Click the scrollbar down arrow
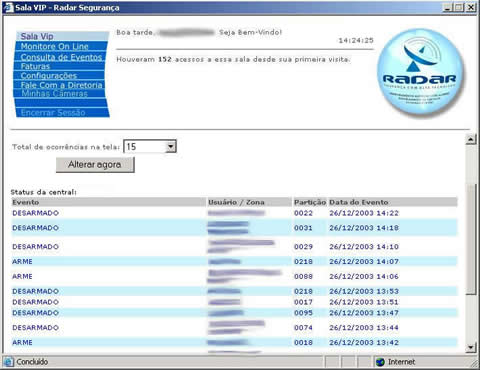The height and width of the screenshot is (370, 480). [x=471, y=348]
